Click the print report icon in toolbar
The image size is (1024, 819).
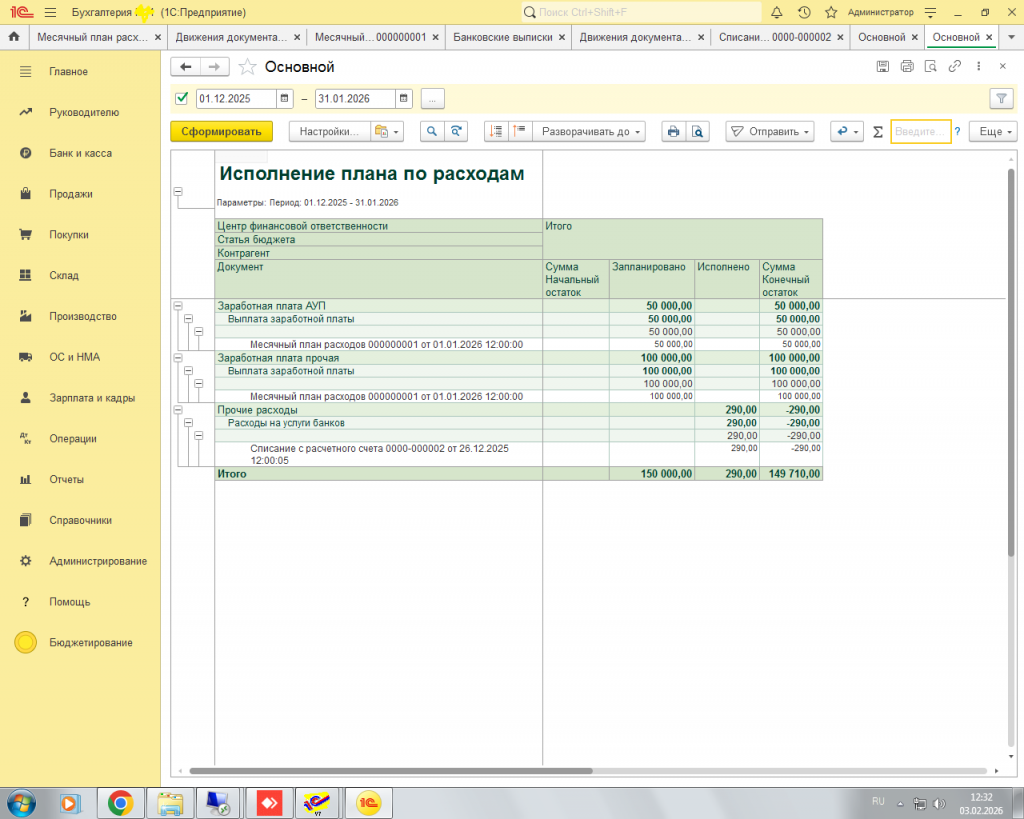point(674,131)
